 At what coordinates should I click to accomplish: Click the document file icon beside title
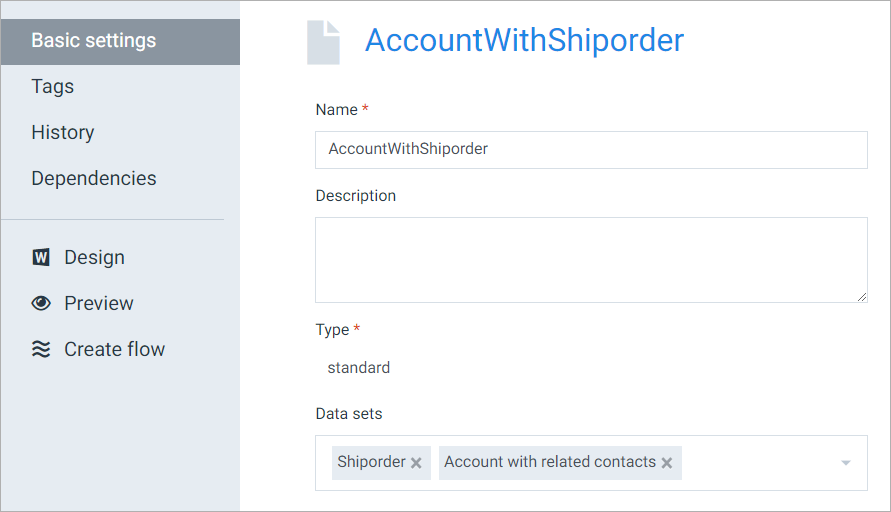tap(323, 43)
